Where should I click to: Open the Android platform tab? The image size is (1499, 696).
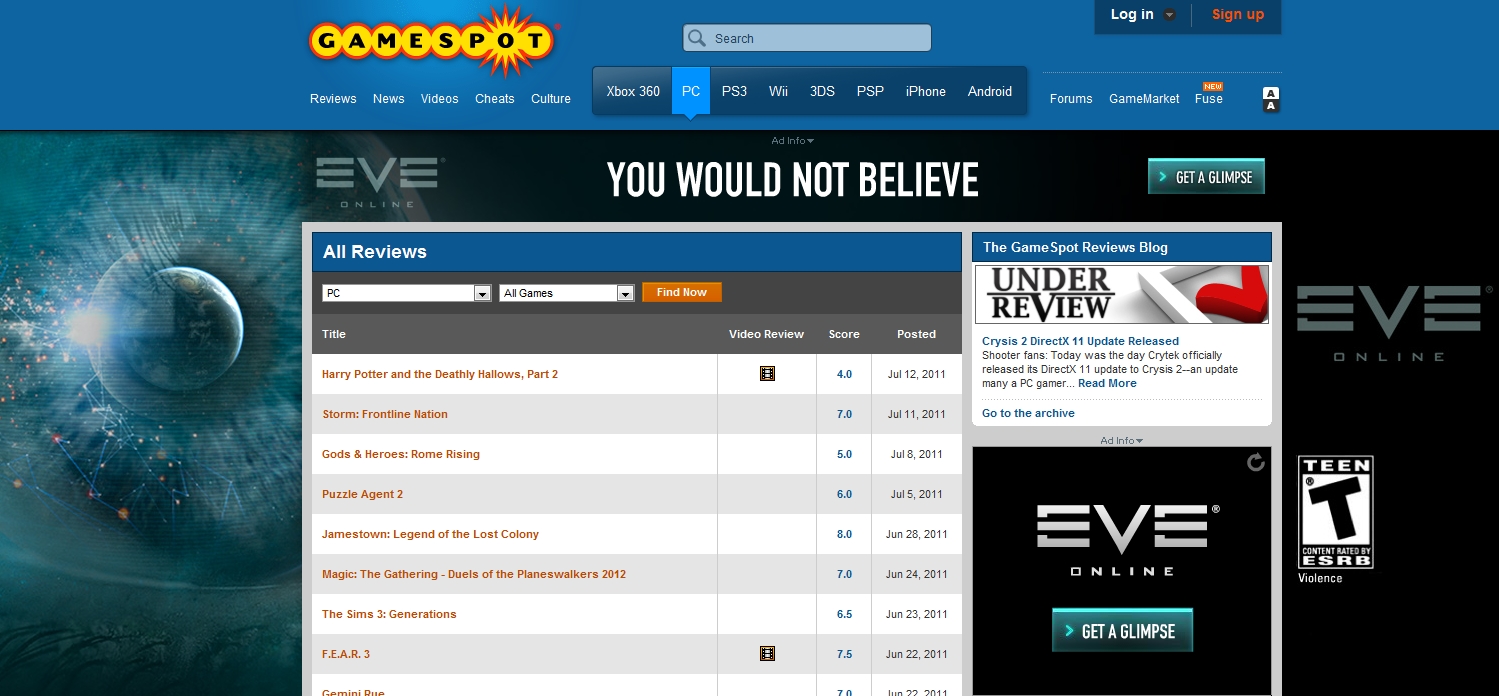[990, 91]
